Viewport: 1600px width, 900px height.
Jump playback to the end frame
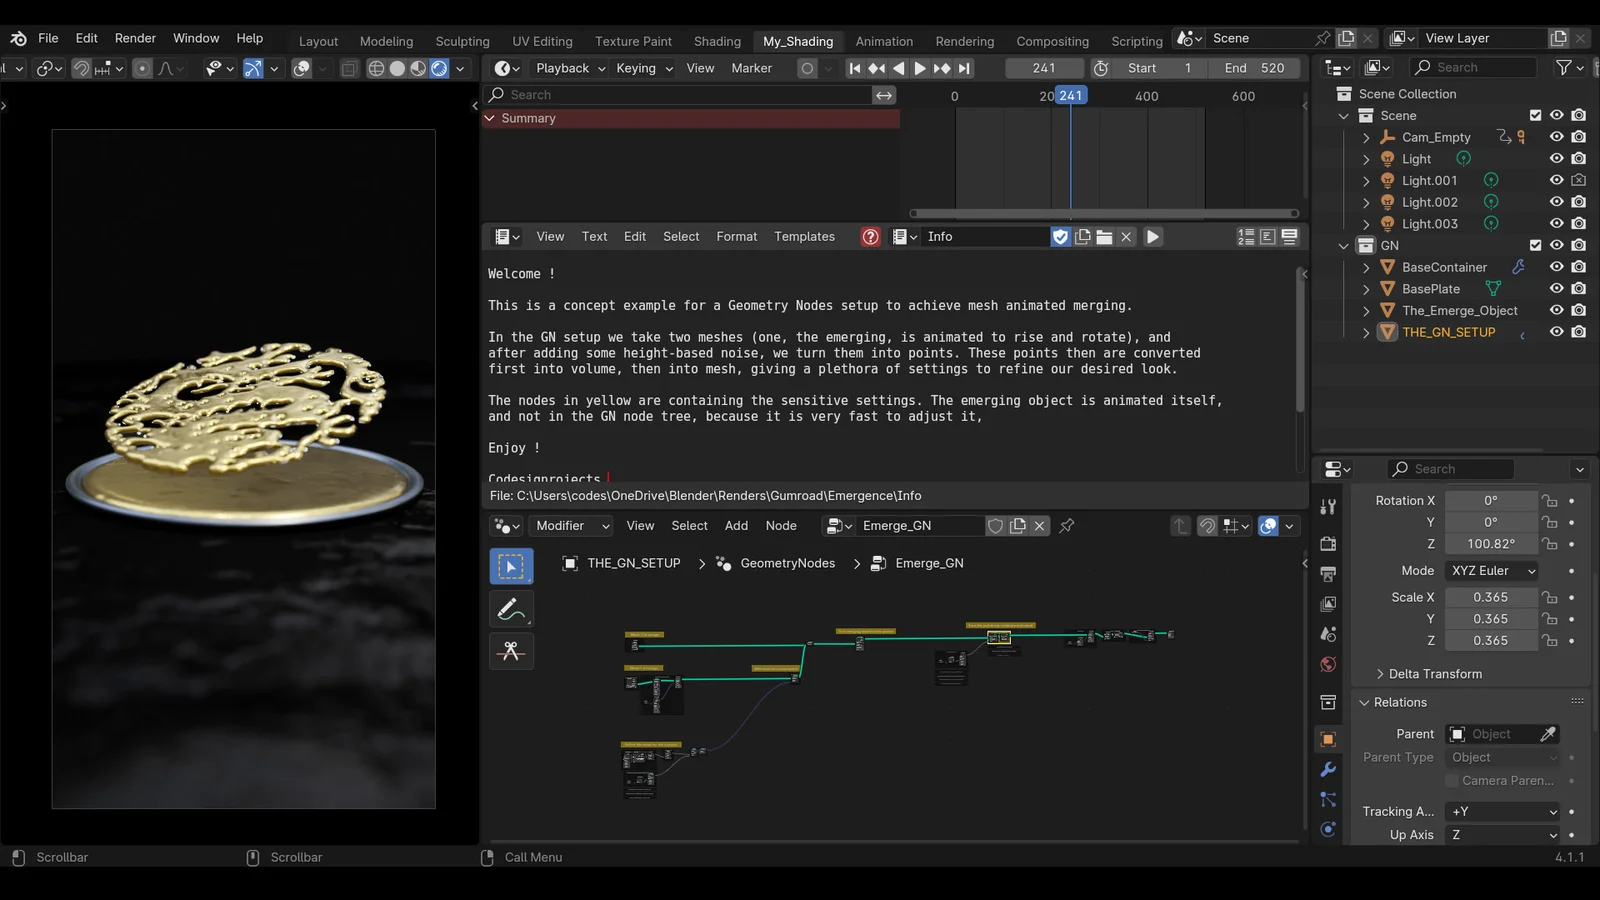pos(963,68)
